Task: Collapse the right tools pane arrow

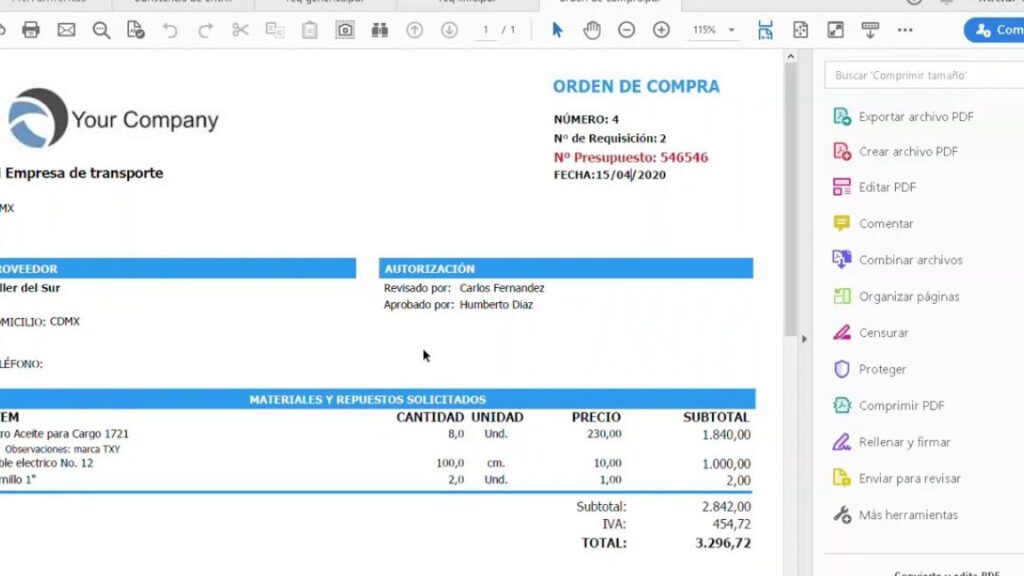Action: [x=804, y=339]
